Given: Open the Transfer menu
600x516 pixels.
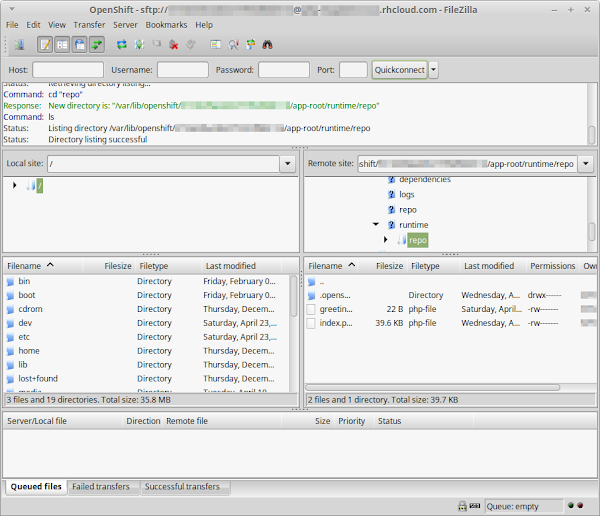Looking at the screenshot, I should point(89,25).
